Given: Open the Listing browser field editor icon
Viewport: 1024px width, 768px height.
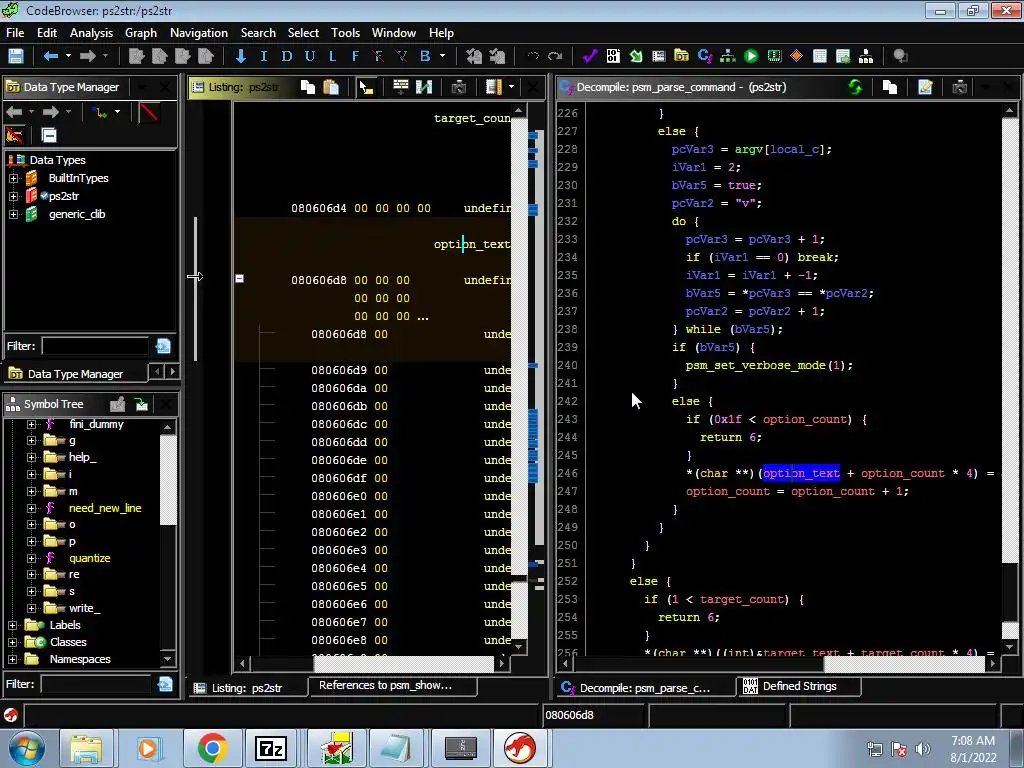Looking at the screenshot, I should [400, 87].
